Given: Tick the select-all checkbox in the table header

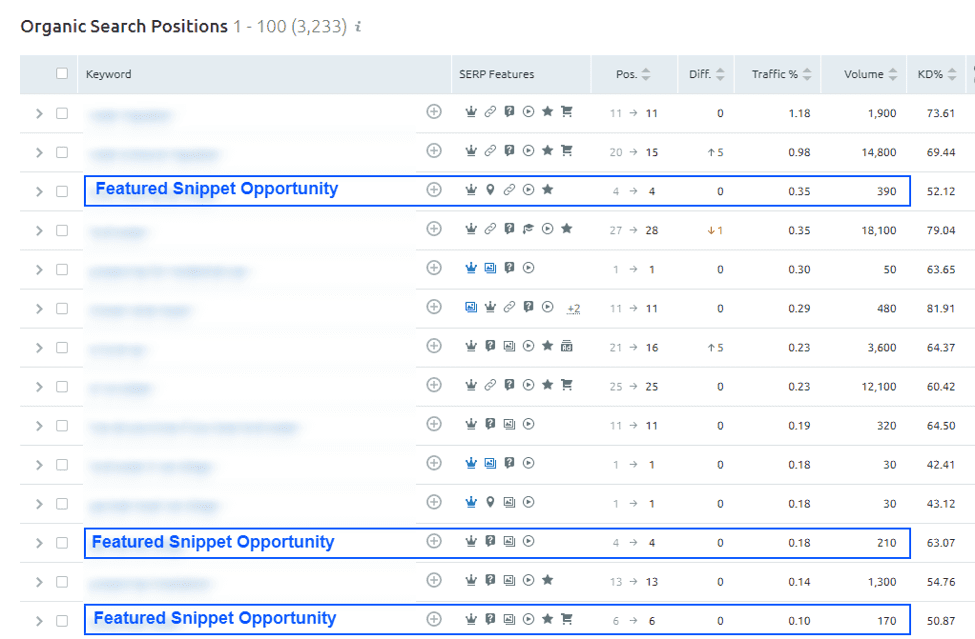Looking at the screenshot, I should [x=62, y=74].
